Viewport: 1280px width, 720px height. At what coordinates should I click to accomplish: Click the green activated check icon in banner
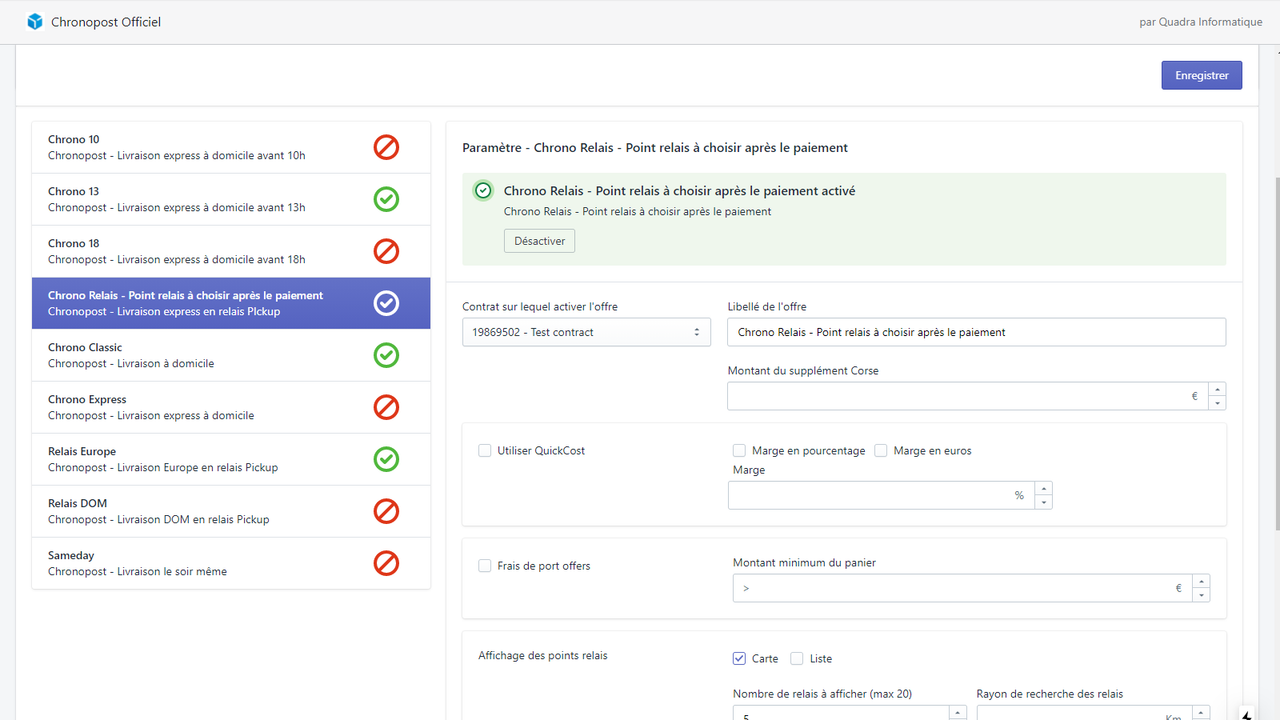[483, 190]
